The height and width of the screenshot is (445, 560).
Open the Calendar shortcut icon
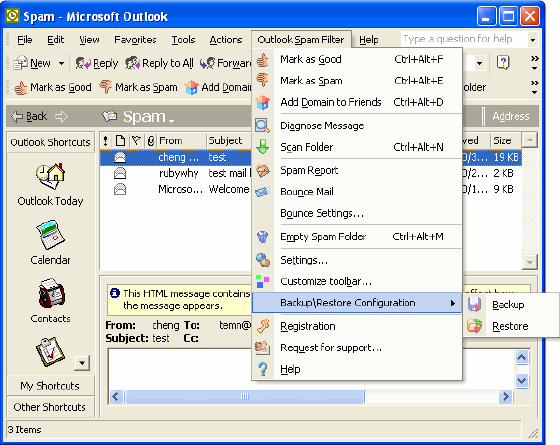point(50,235)
